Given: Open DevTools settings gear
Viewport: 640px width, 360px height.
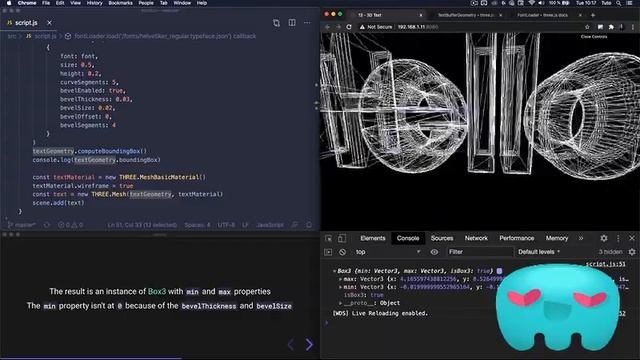Looking at the screenshot, I should pos(604,238).
